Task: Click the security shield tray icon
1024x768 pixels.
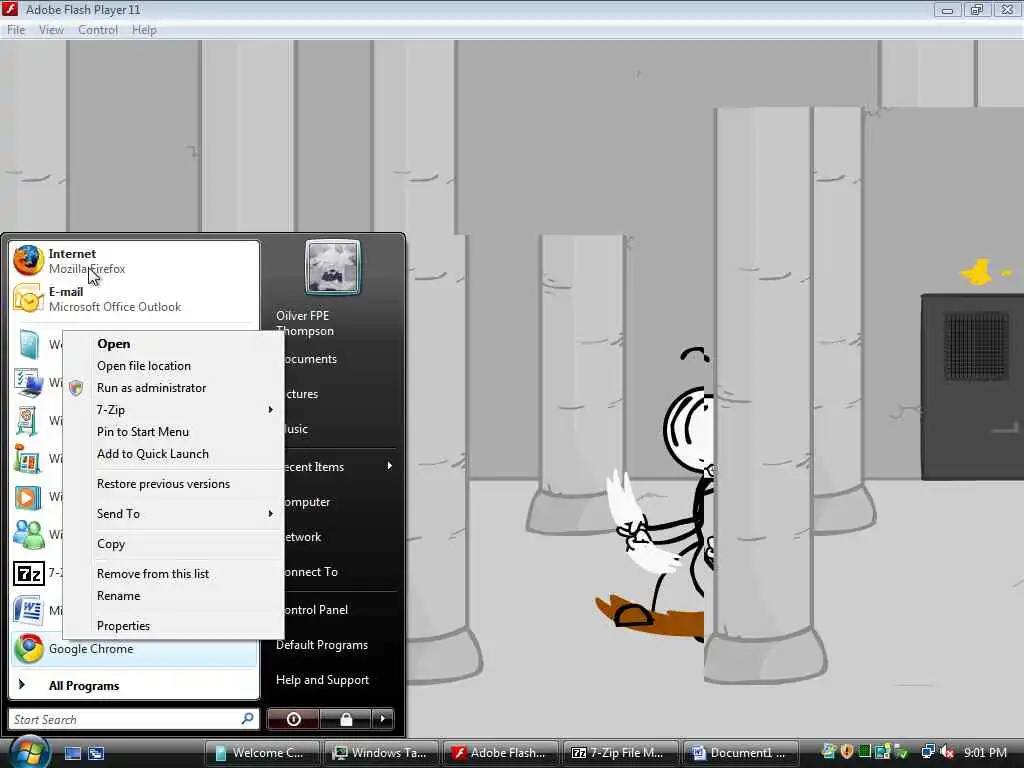Action: [x=847, y=752]
